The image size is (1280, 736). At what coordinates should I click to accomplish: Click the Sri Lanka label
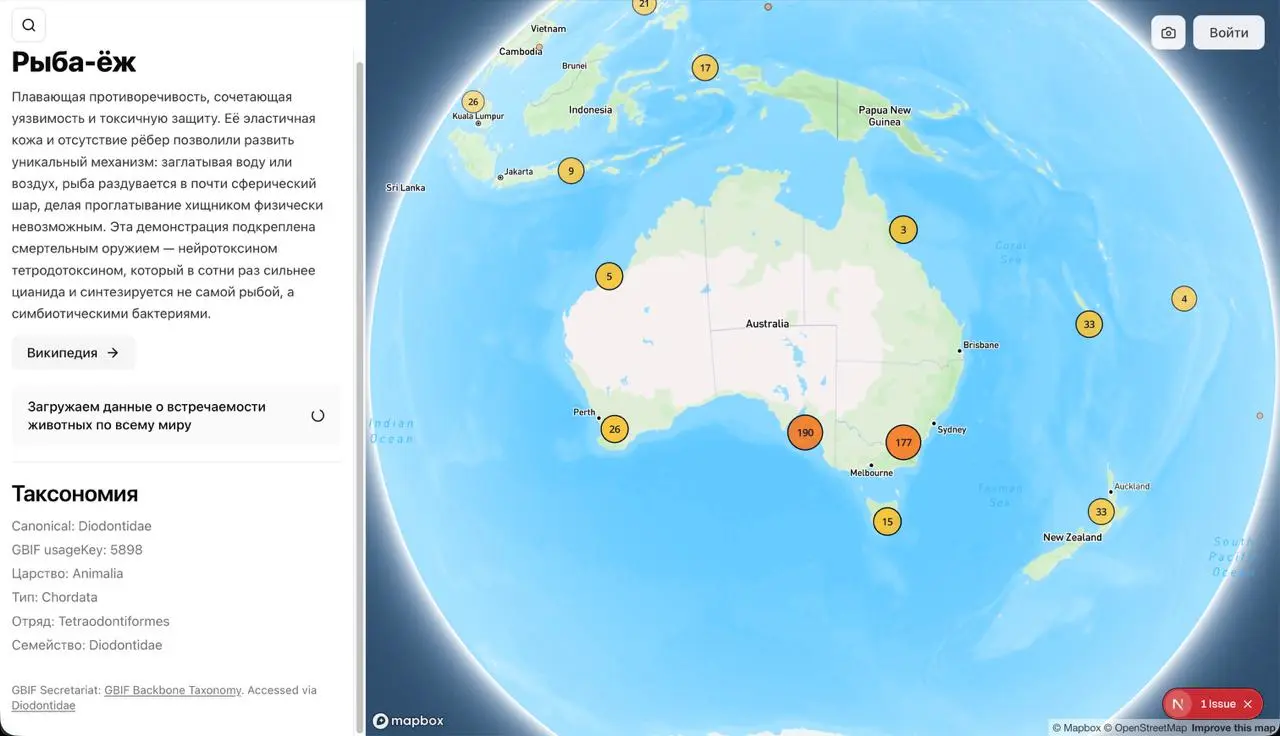(406, 188)
